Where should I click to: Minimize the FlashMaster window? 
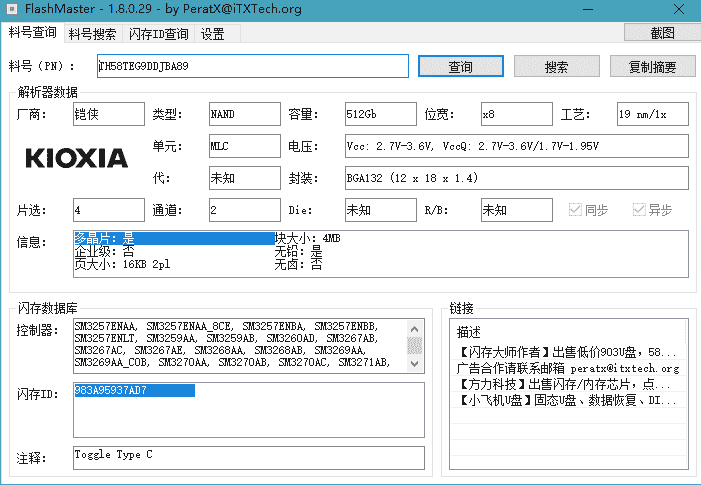click(588, 9)
